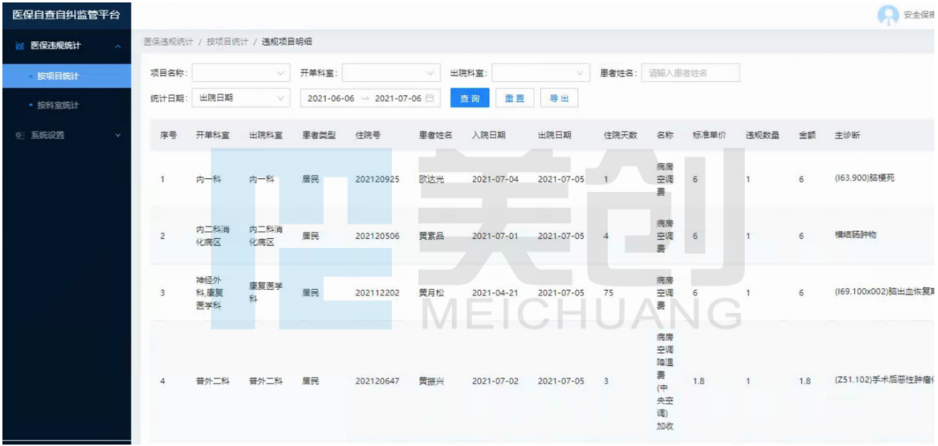Click the start date 2021-06-06 field
Image resolution: width=938 pixels, height=446 pixels.
[x=331, y=98]
